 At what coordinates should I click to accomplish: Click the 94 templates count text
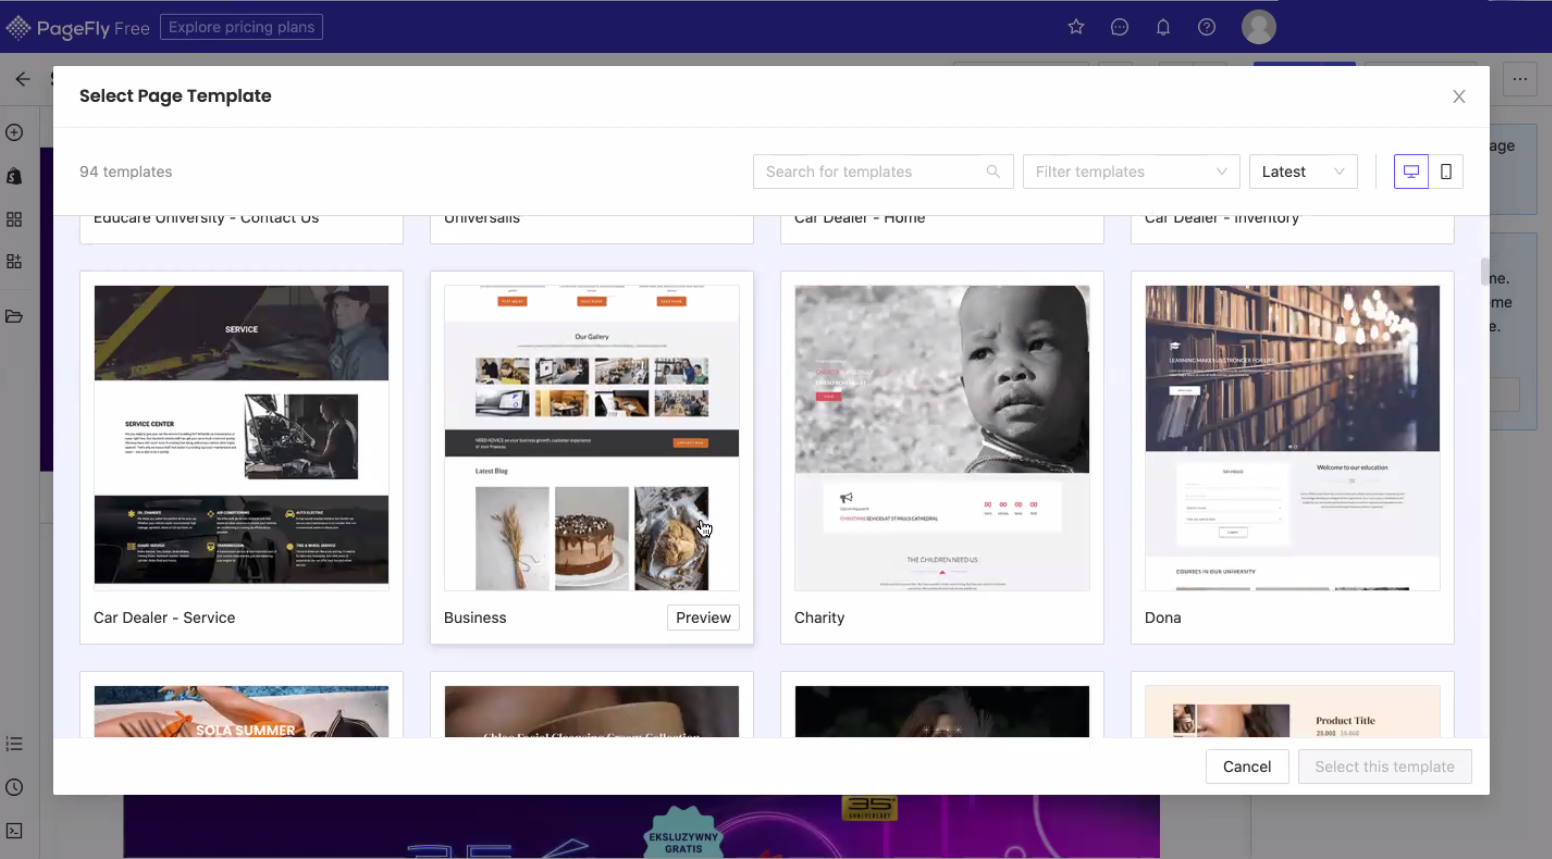click(126, 172)
